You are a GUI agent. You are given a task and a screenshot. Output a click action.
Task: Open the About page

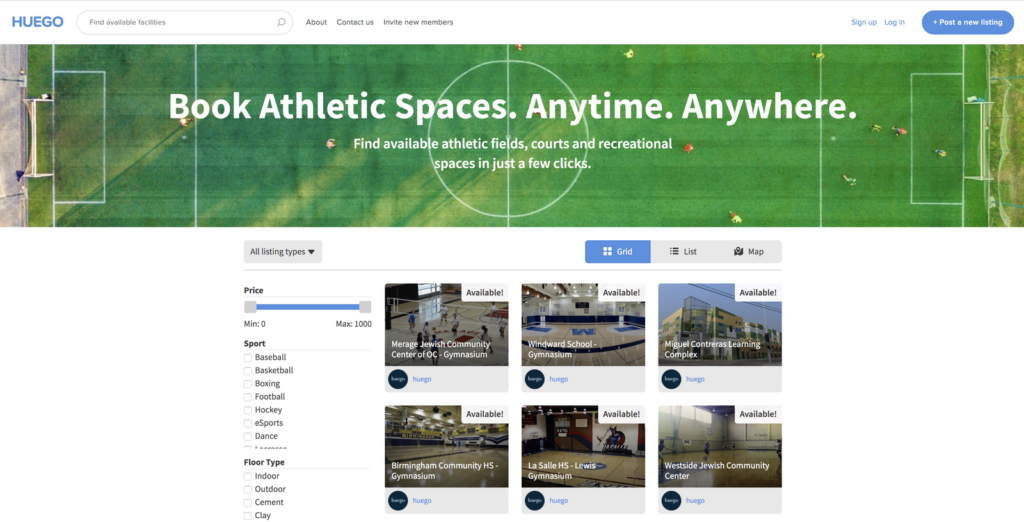(316, 22)
